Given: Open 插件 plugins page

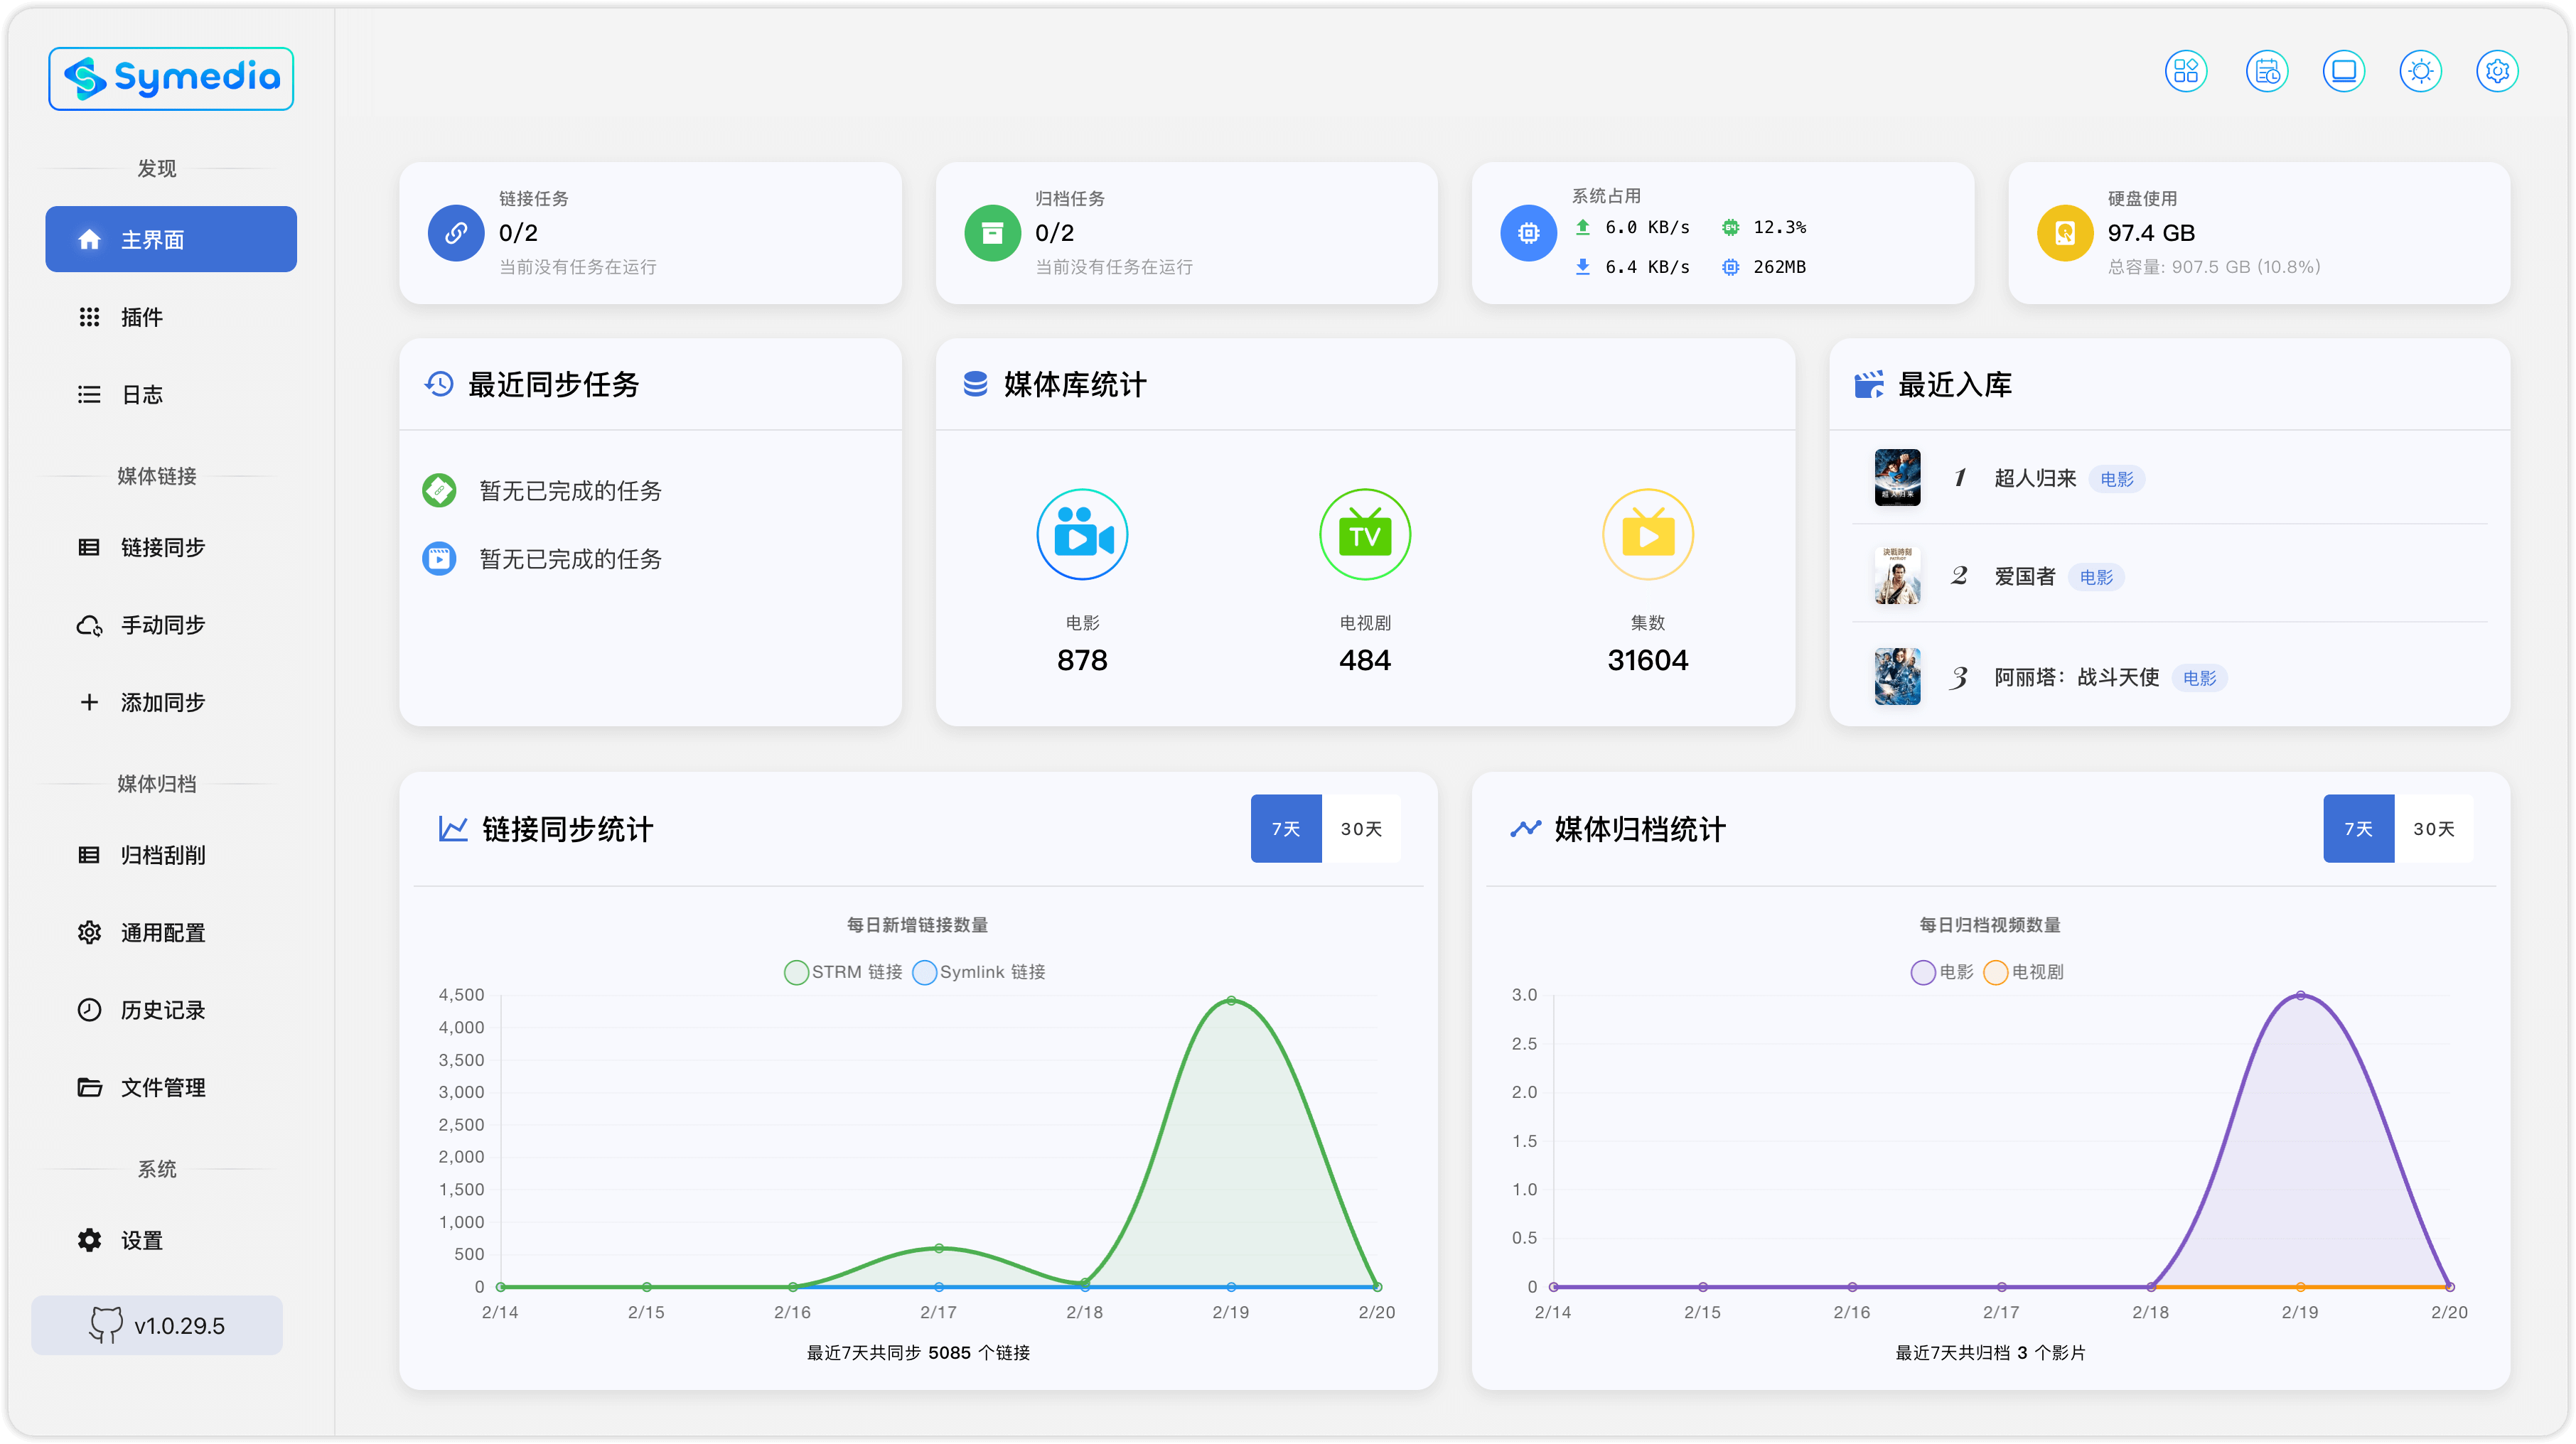Looking at the screenshot, I should pos(171,317).
